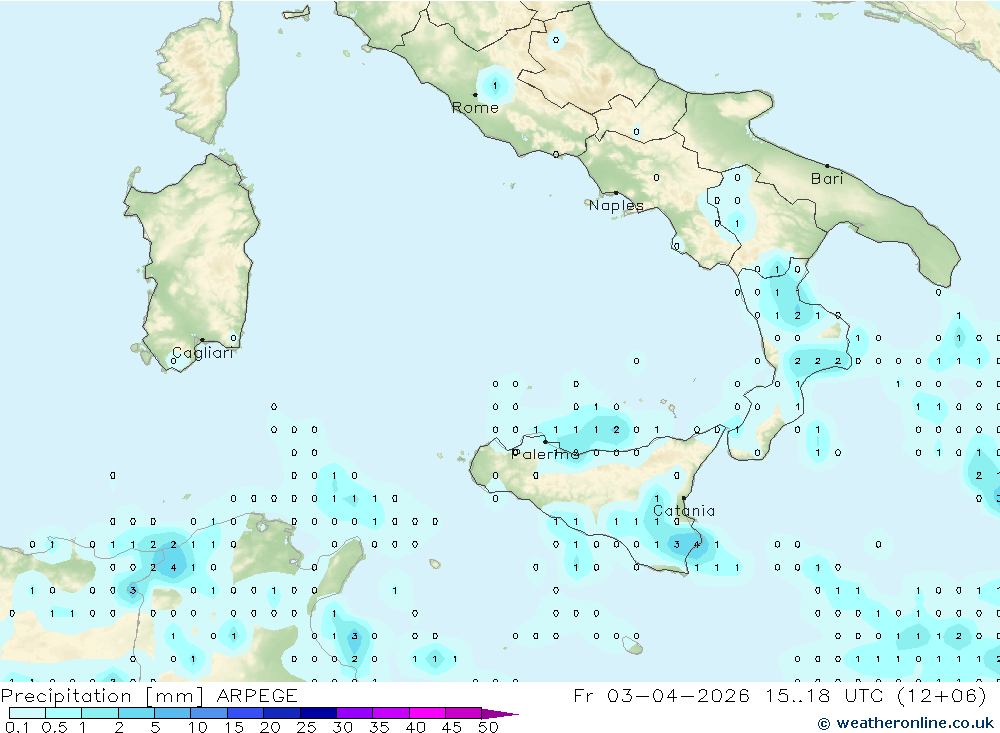Click the Palermo city label
This screenshot has width=1000, height=733.
tap(546, 454)
